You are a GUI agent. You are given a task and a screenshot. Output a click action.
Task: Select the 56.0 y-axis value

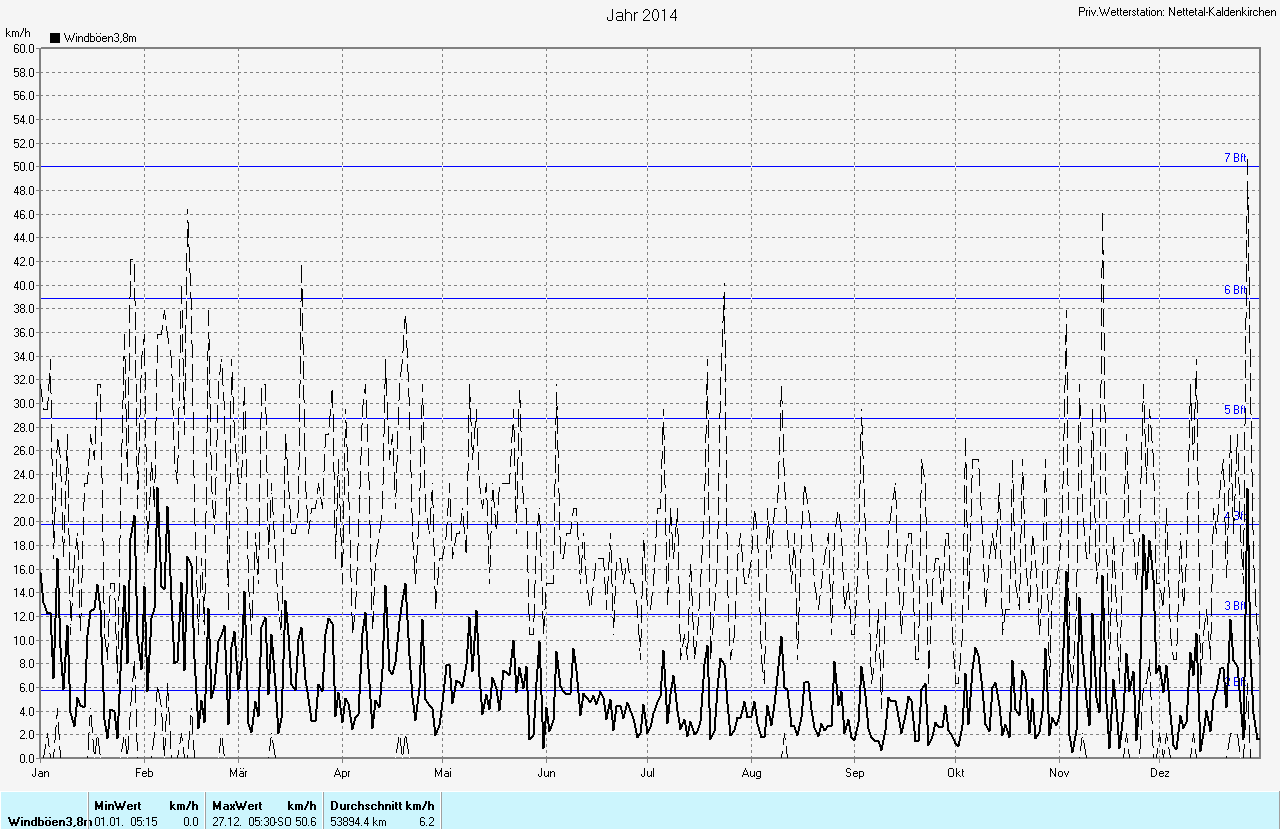[24, 96]
